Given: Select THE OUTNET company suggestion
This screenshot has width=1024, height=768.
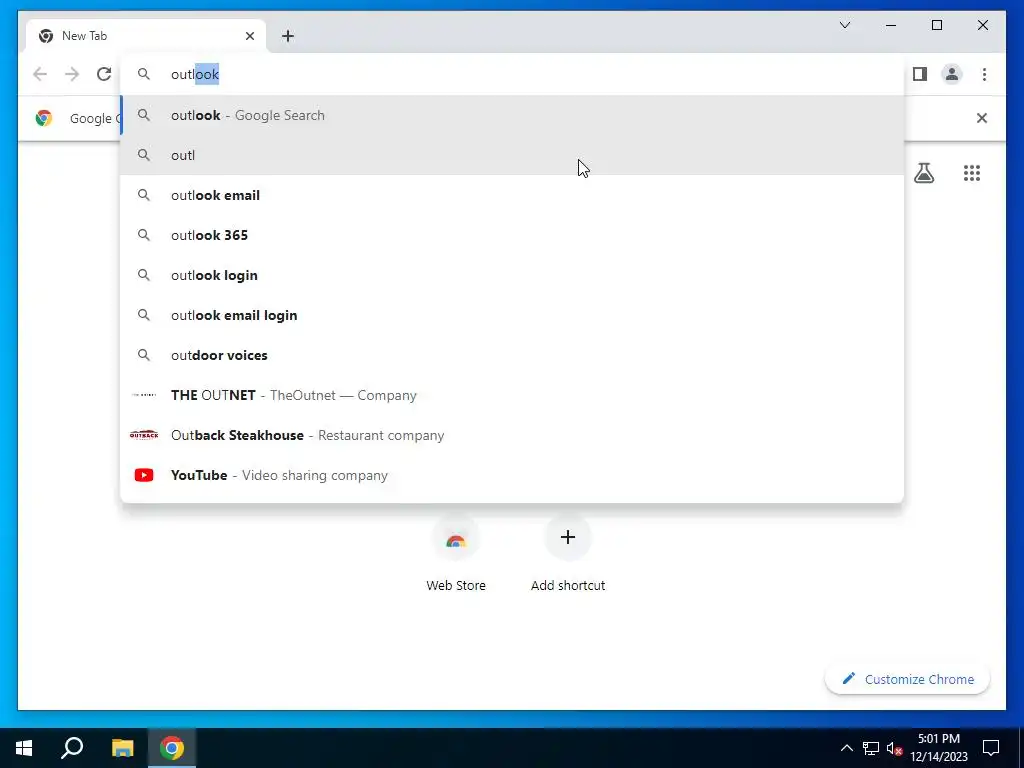Looking at the screenshot, I should point(513,395).
